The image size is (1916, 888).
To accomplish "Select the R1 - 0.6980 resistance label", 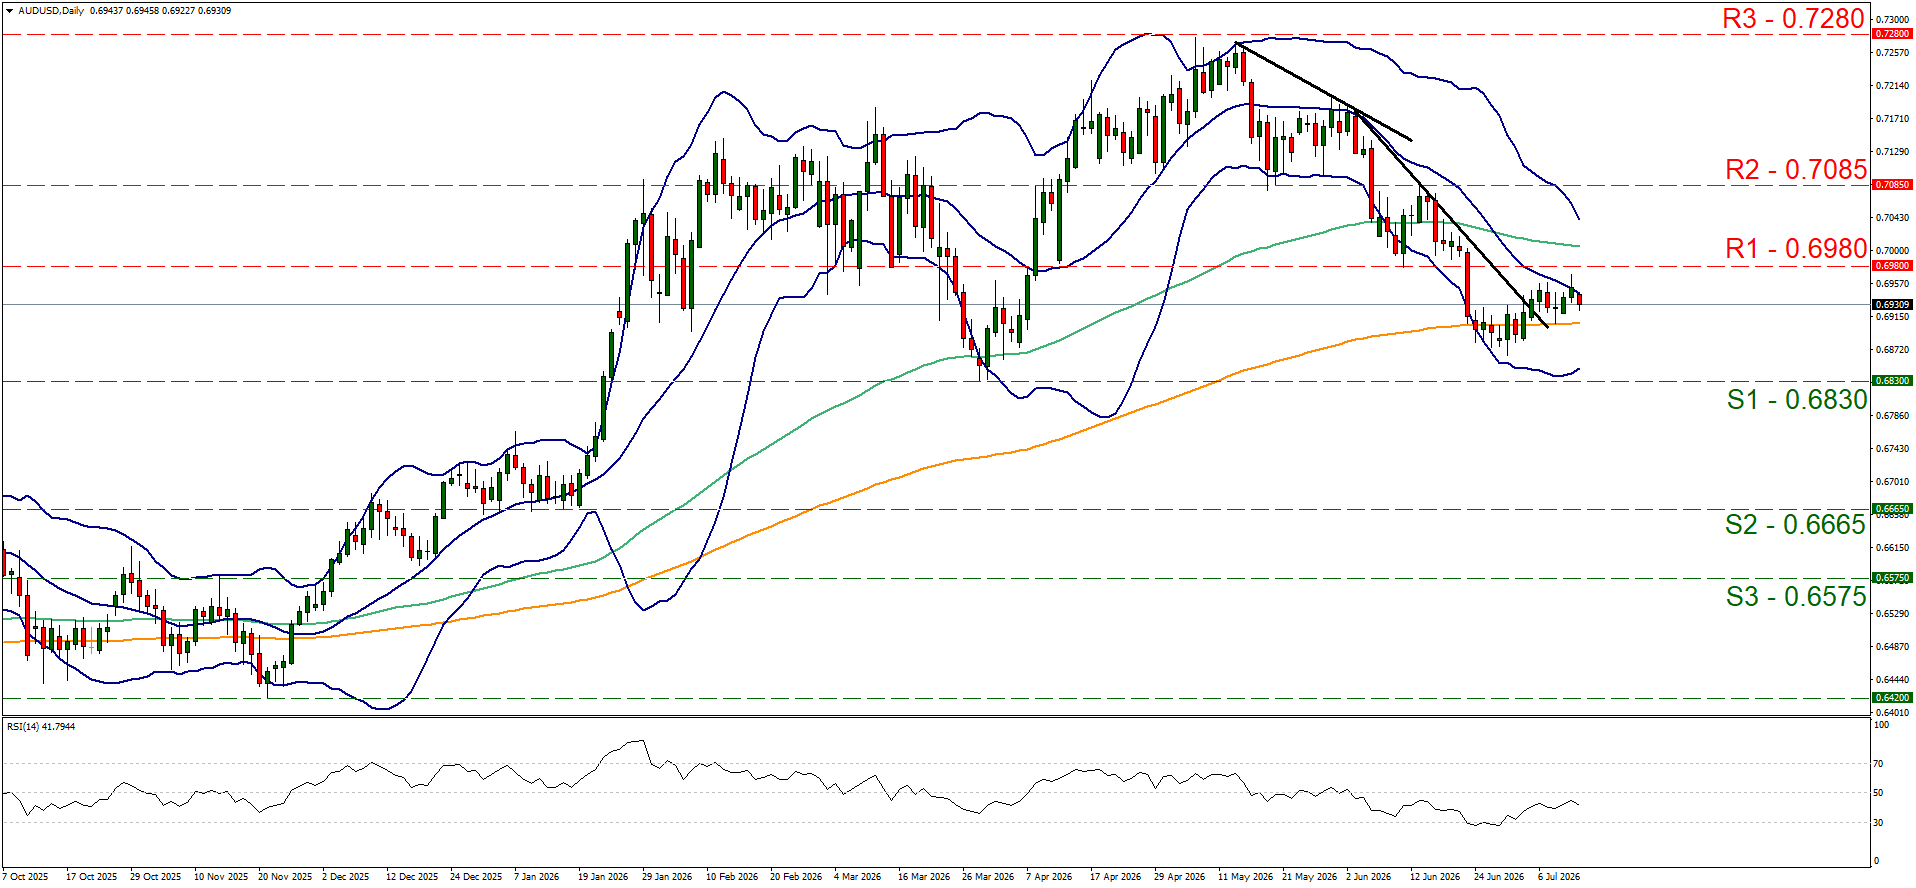I will click(1796, 249).
